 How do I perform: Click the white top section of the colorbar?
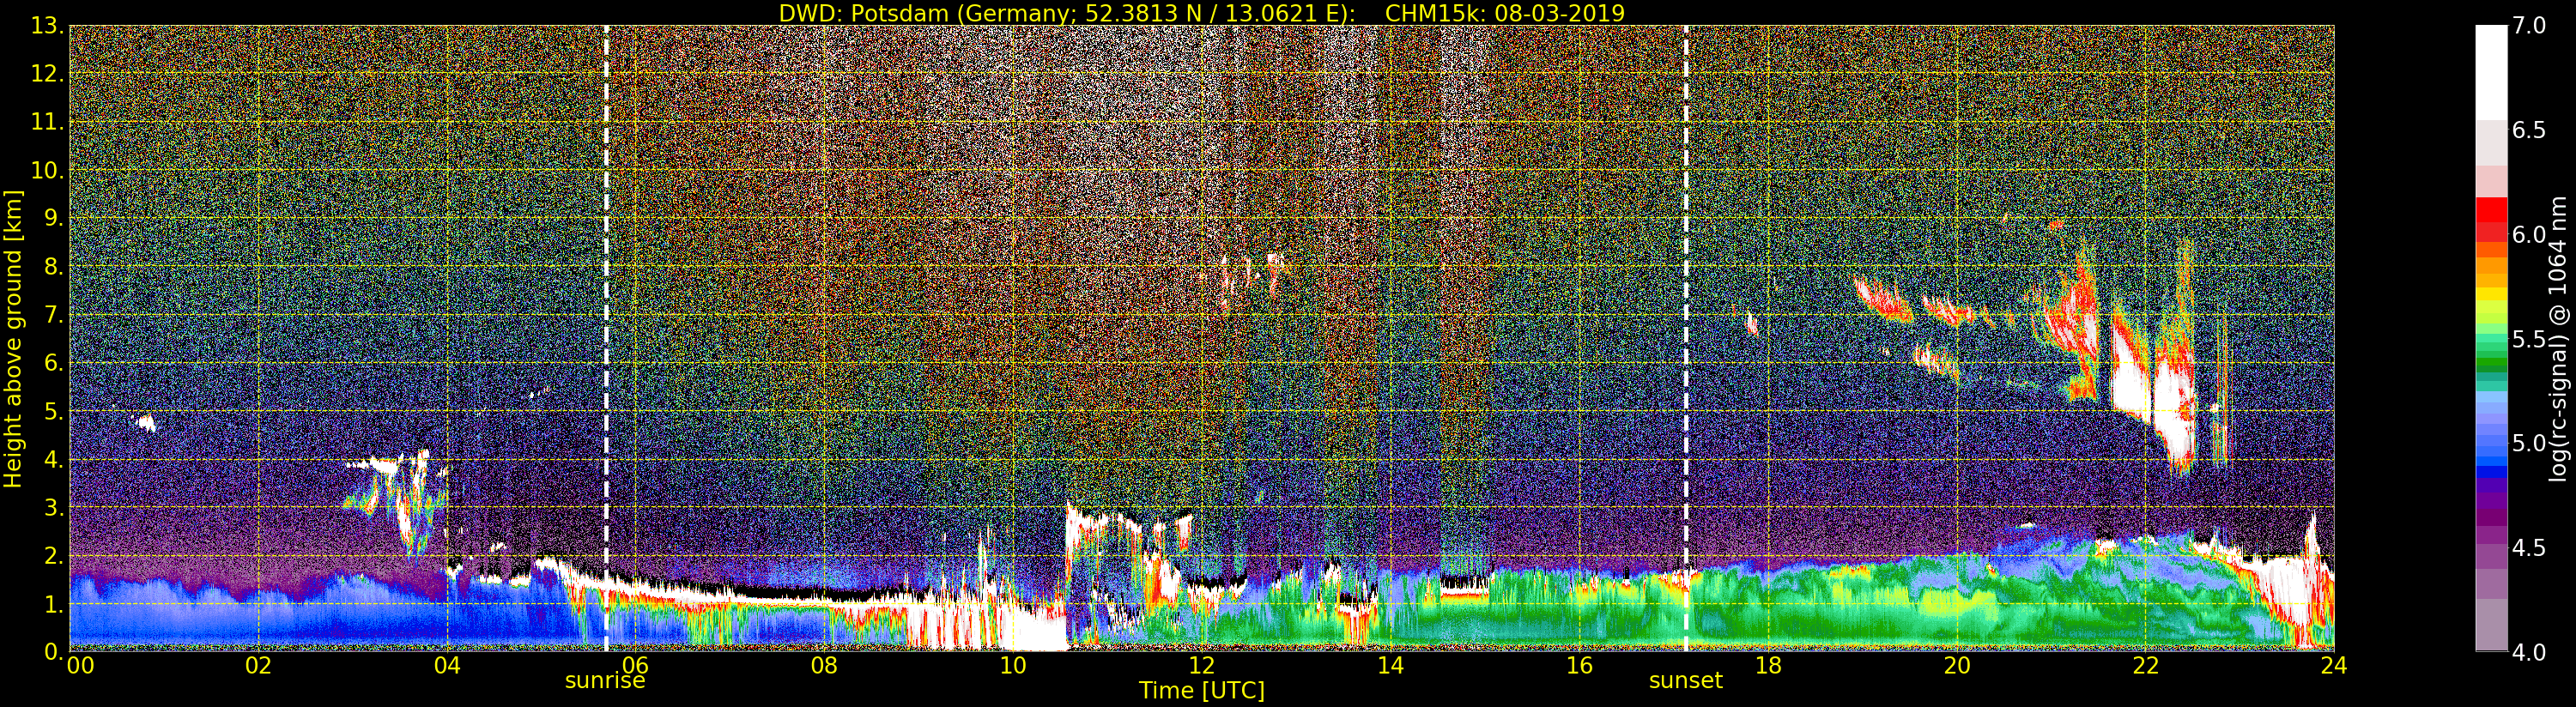tap(2491, 72)
